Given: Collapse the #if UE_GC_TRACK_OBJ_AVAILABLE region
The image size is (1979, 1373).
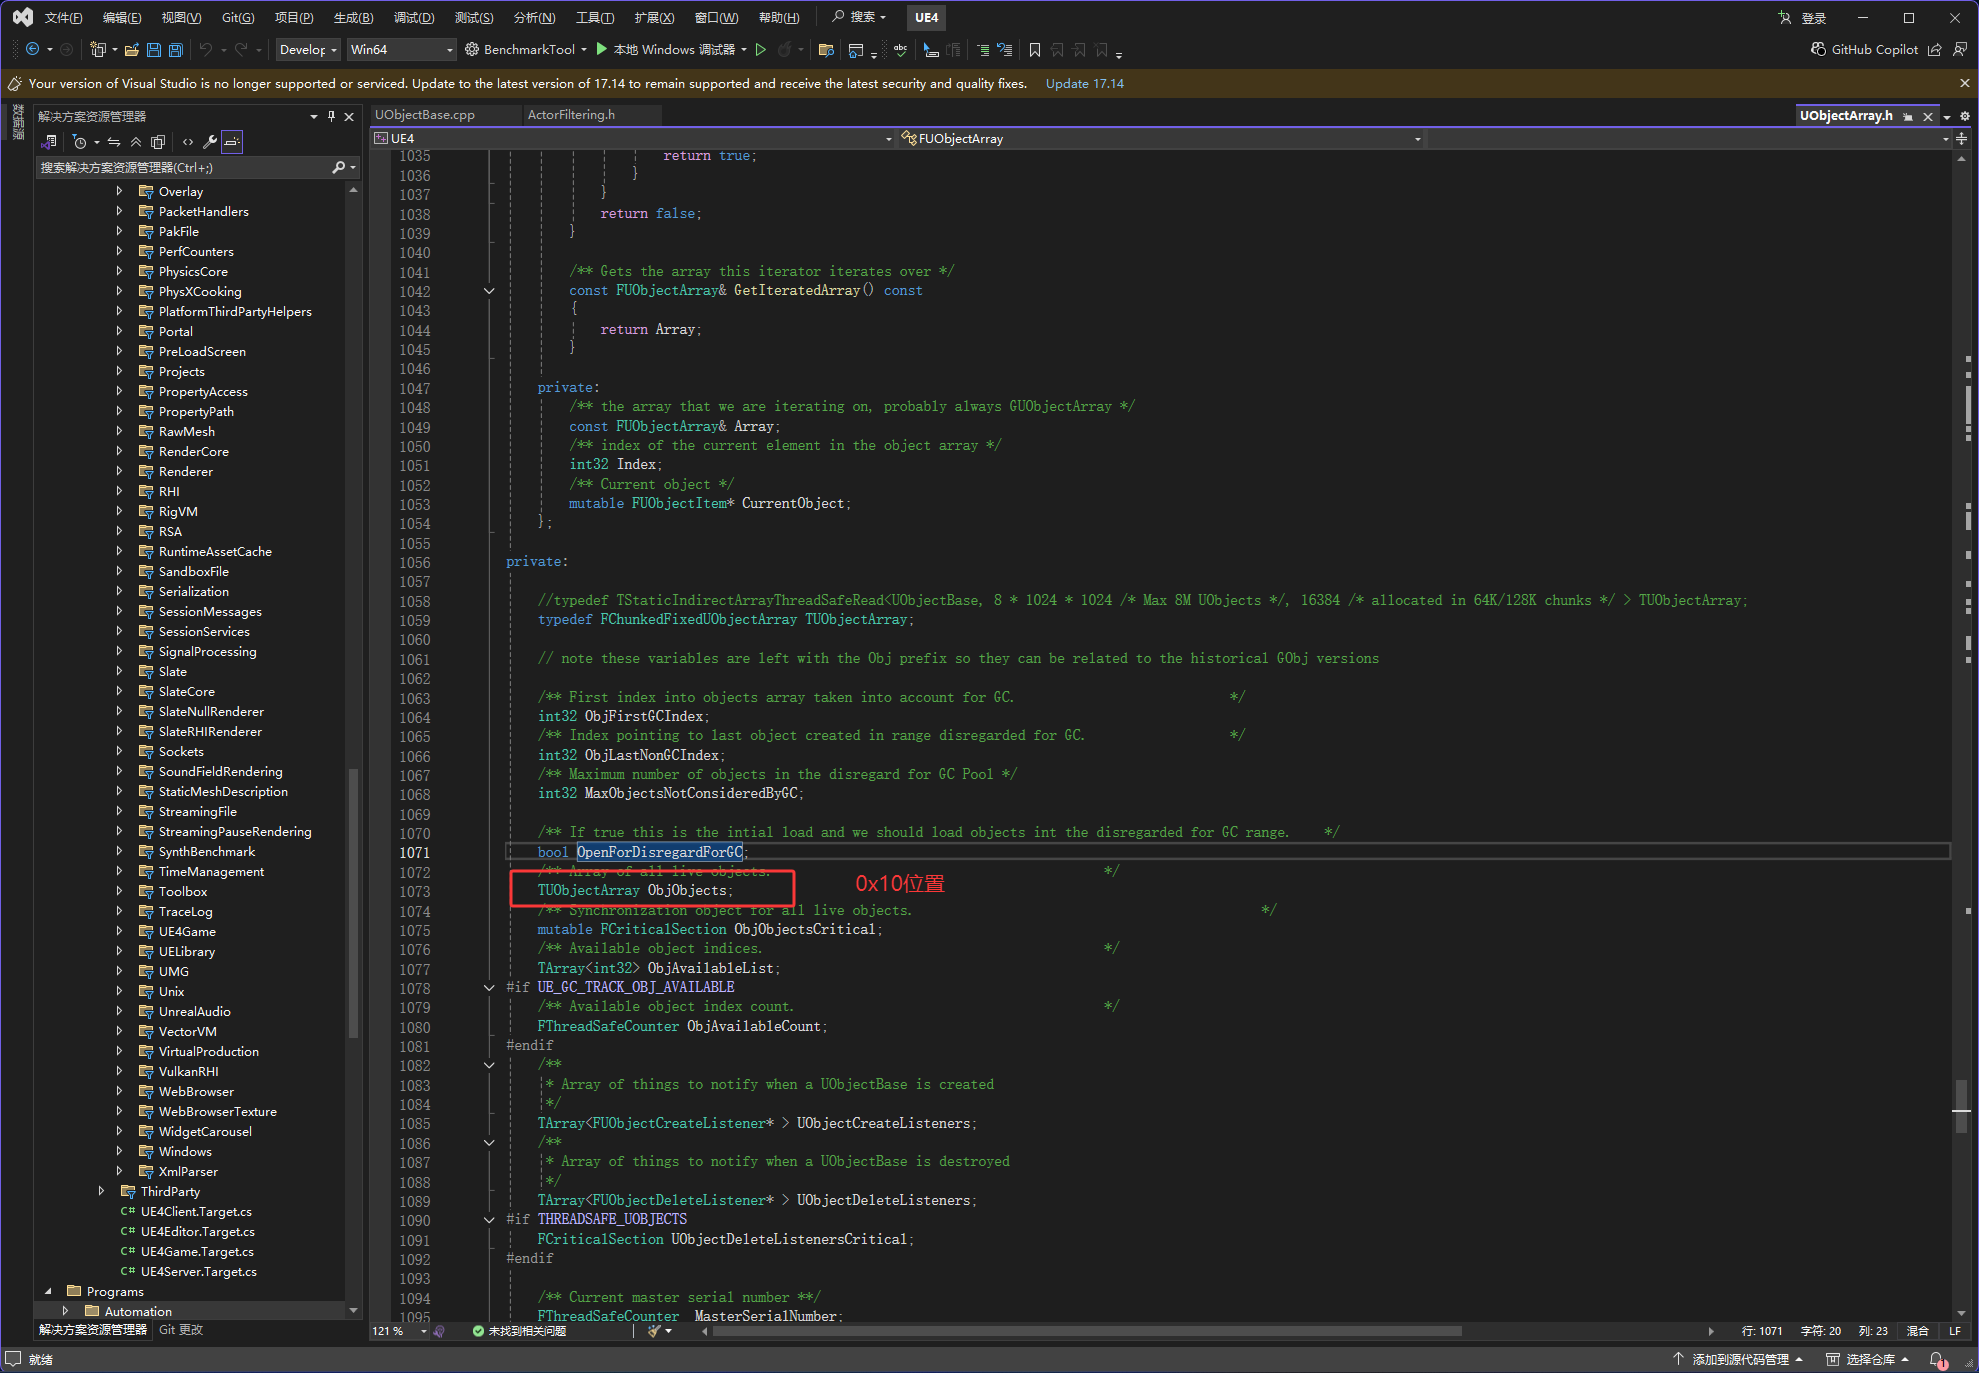Looking at the screenshot, I should pos(489,988).
